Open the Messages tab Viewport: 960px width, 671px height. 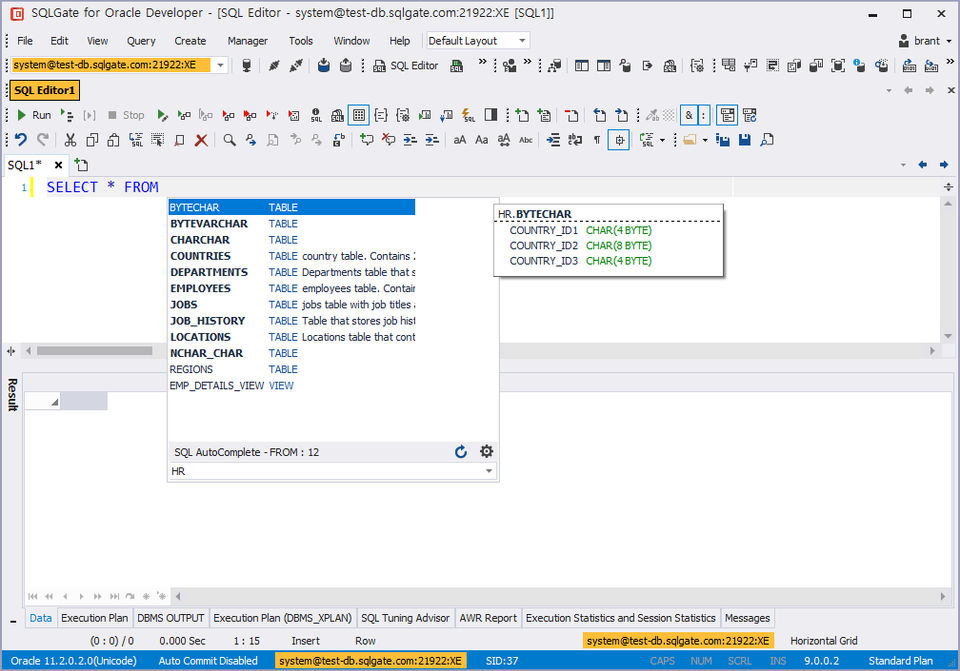click(x=747, y=618)
